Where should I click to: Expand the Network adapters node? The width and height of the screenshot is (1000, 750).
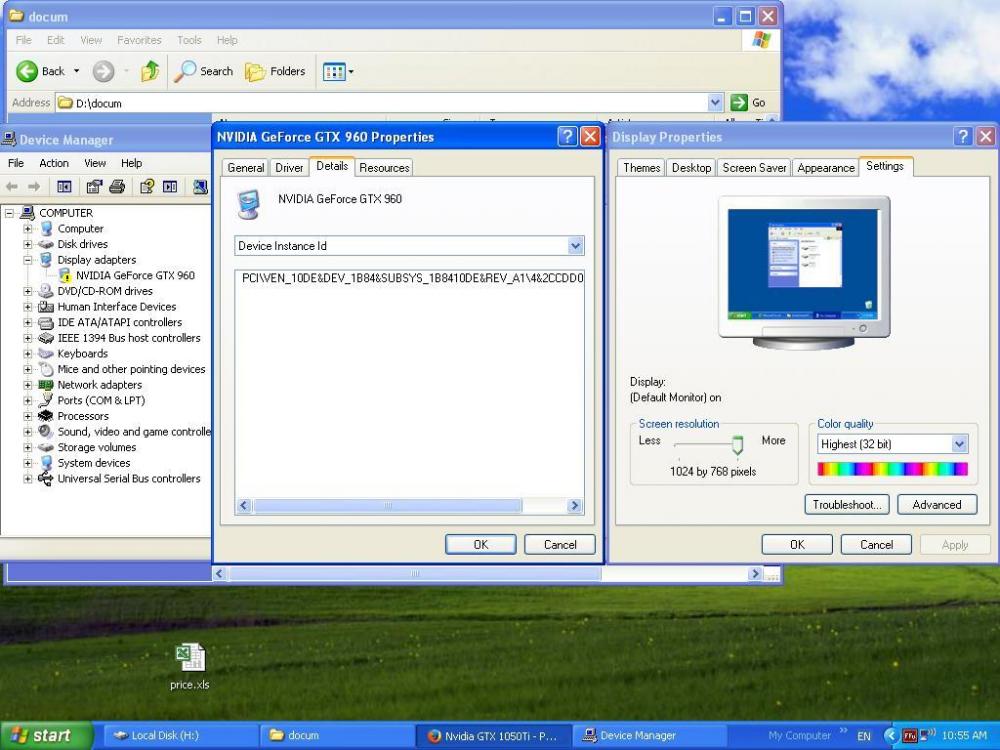click(x=28, y=385)
